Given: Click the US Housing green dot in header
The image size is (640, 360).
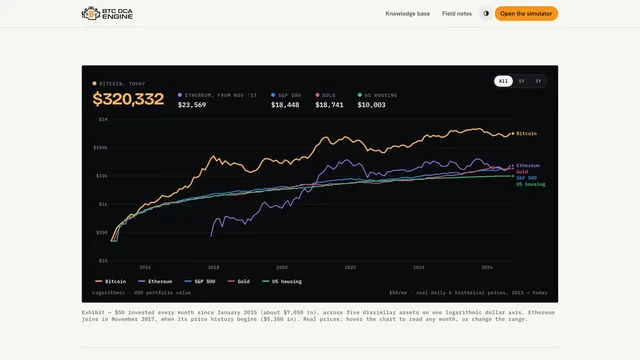Looking at the screenshot, I should pyautogui.click(x=360, y=95).
